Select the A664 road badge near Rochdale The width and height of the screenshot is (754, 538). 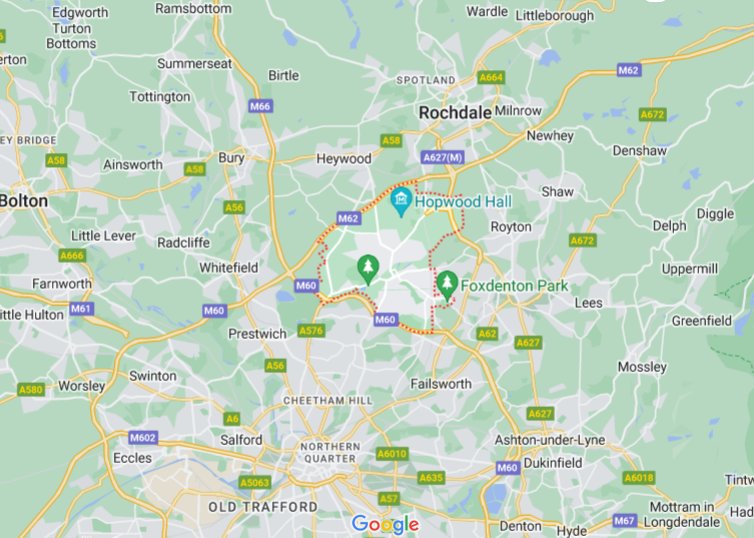(491, 77)
